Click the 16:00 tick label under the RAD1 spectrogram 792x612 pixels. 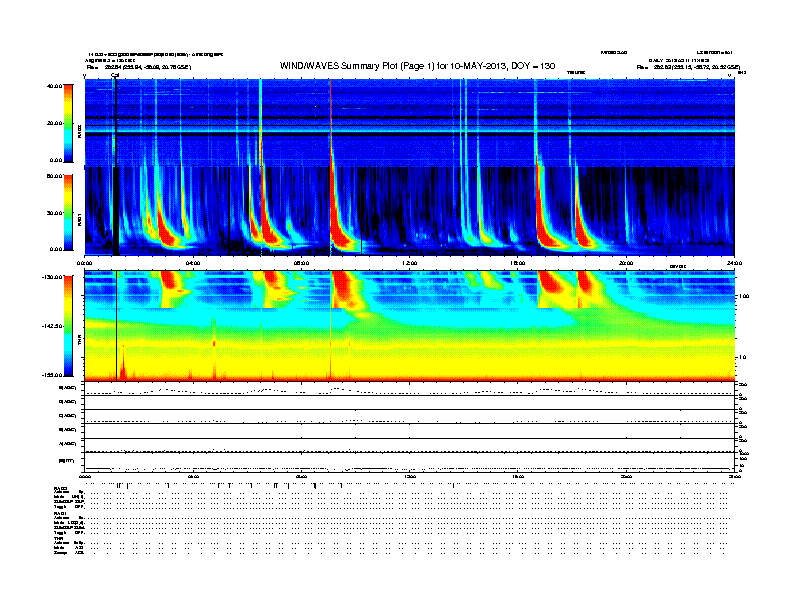click(x=518, y=263)
